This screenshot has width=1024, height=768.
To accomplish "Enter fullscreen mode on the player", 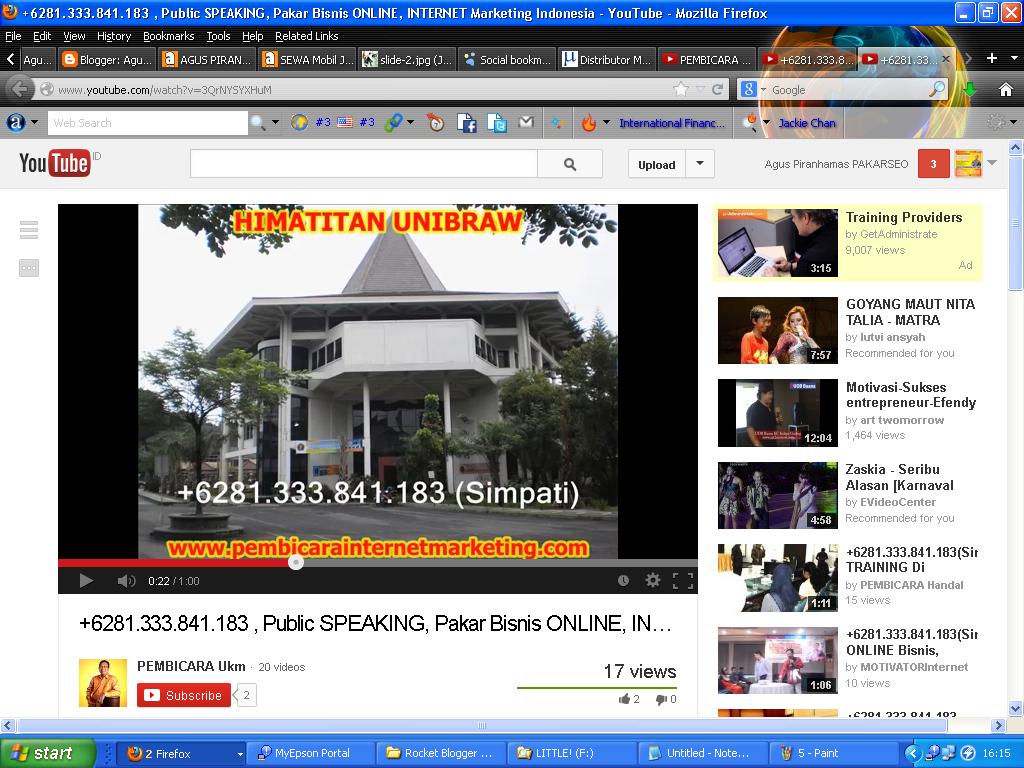I will click(682, 581).
